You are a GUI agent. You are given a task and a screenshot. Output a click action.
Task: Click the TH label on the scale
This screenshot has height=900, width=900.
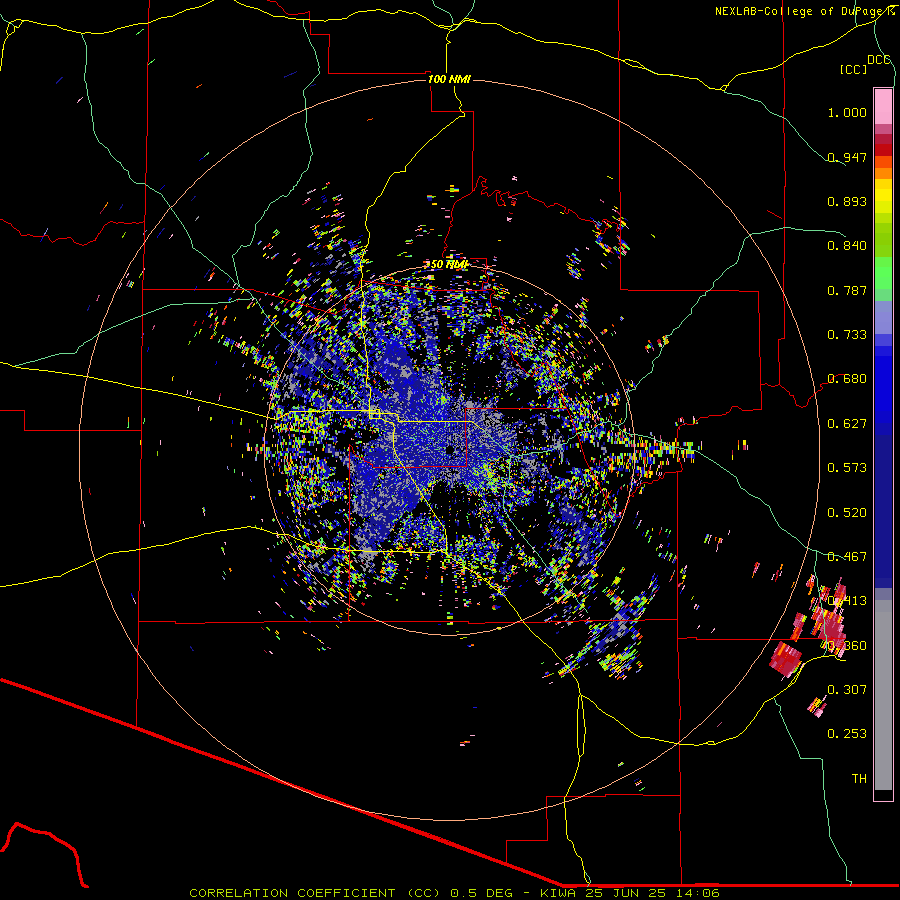point(859,778)
